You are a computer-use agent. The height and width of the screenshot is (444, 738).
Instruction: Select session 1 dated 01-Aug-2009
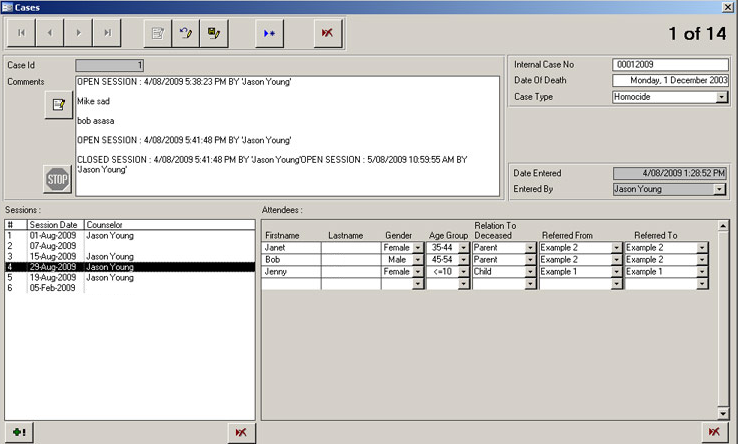130,235
